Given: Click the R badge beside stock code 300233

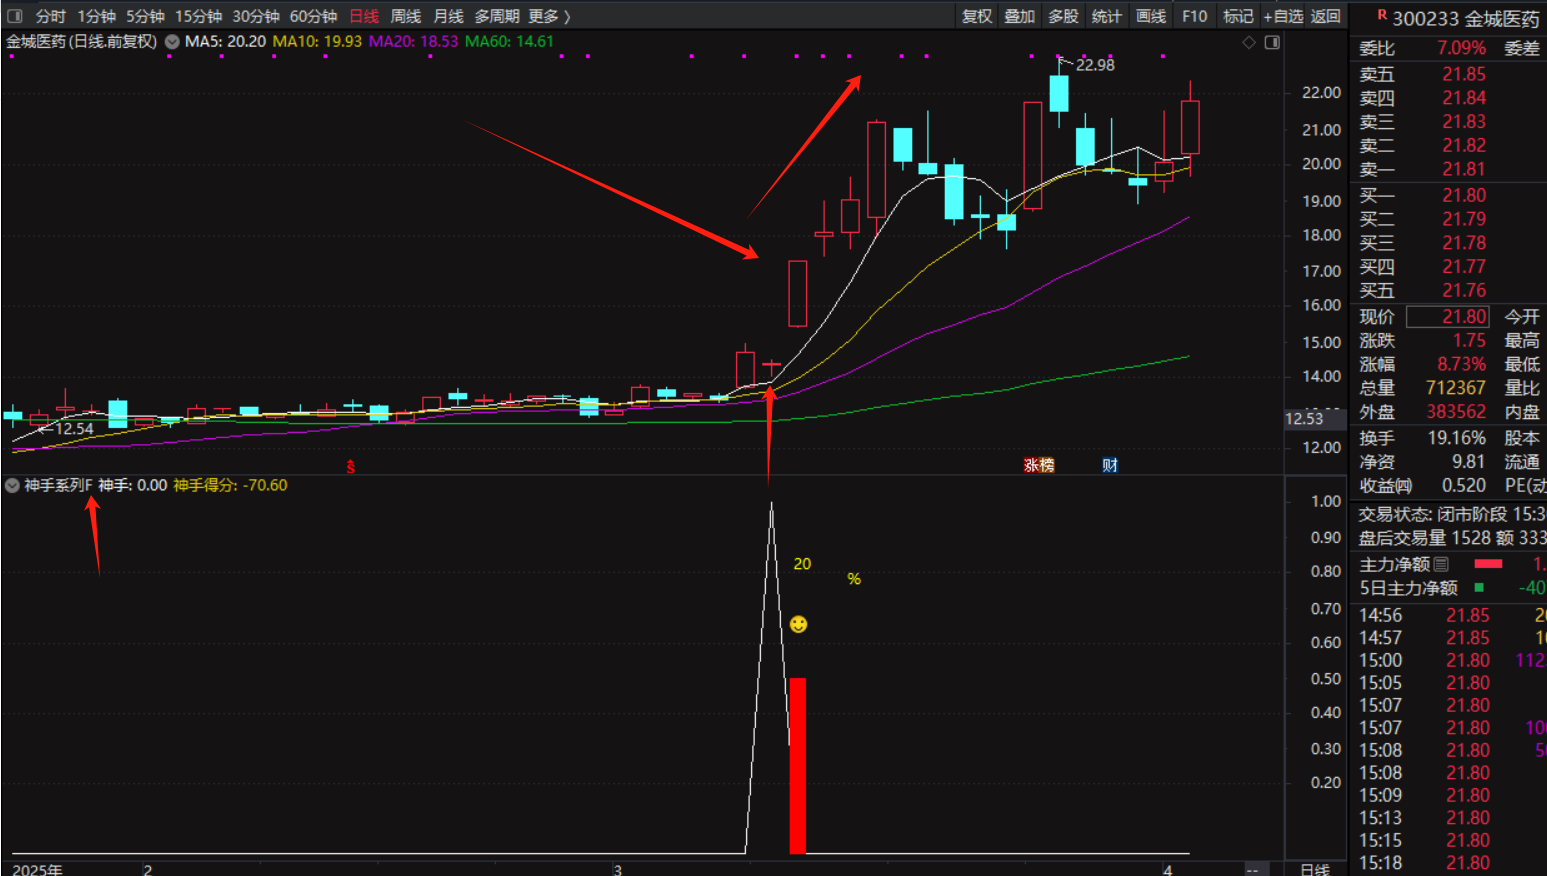Looking at the screenshot, I should coord(1382,16).
